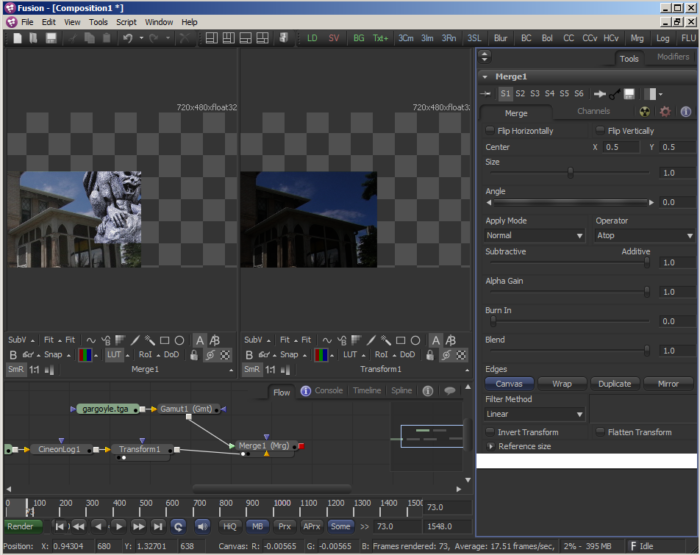Screen dimensions: 700x555
Task: Switch to the Modifiers tab
Action: [x=673, y=57]
